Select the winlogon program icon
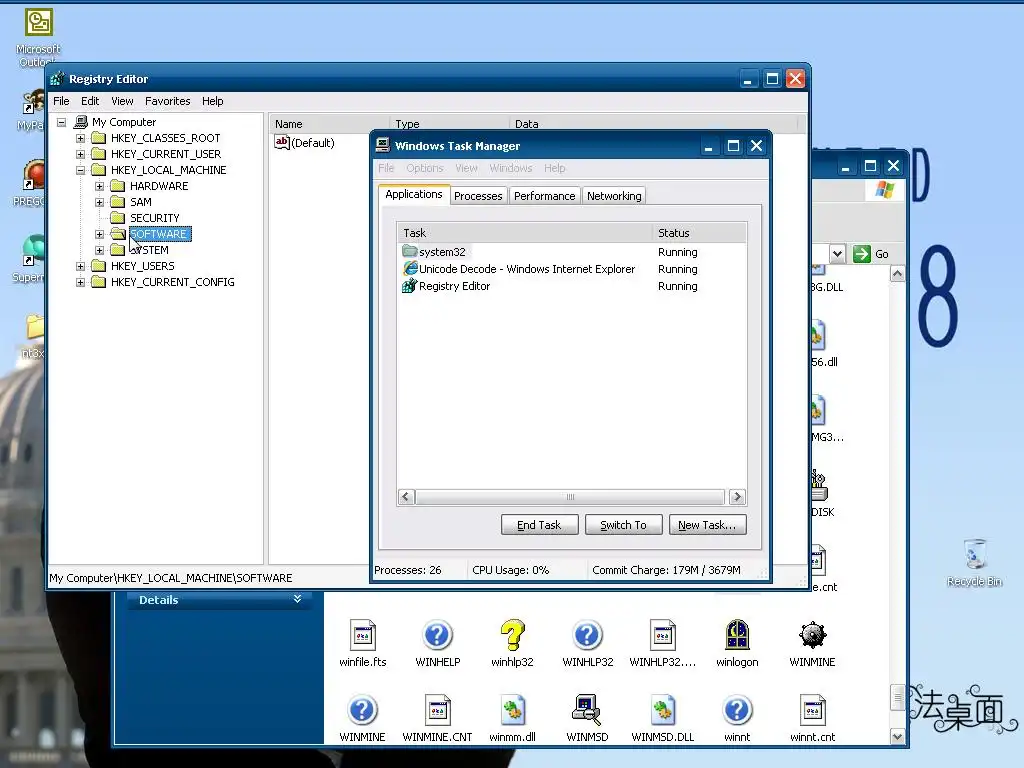This screenshot has height=768, width=1024. click(x=737, y=635)
